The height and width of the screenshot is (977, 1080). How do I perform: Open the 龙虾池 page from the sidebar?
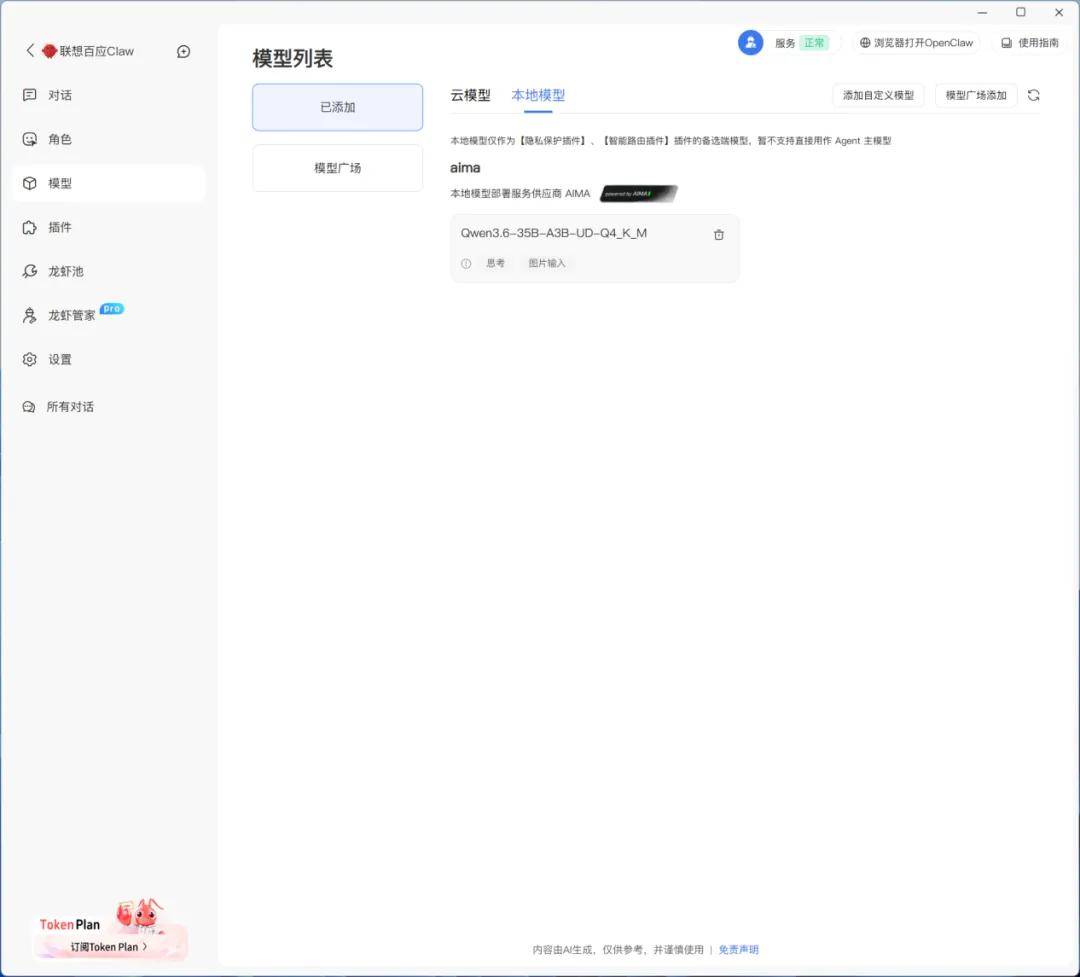(x=109, y=271)
